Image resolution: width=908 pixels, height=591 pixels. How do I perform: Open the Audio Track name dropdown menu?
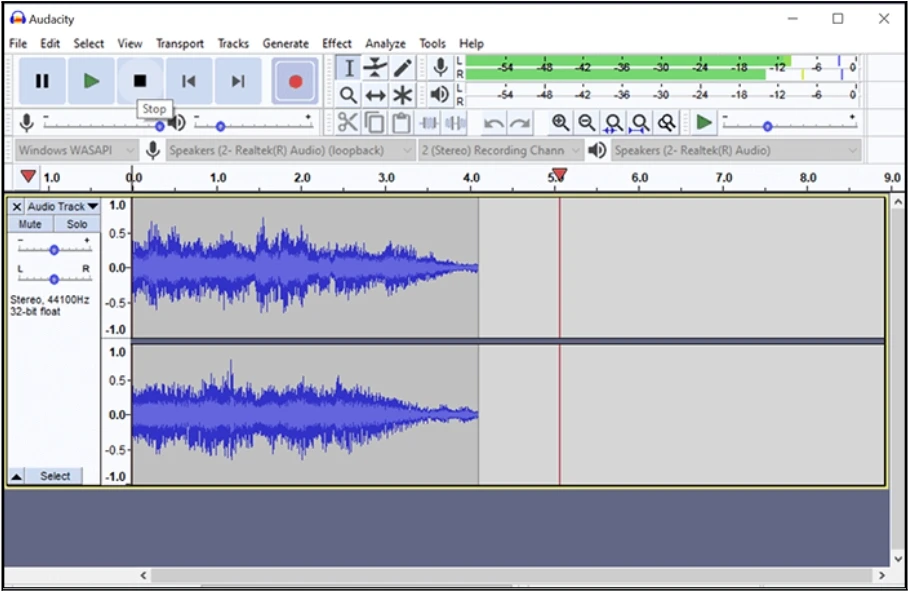coord(63,207)
